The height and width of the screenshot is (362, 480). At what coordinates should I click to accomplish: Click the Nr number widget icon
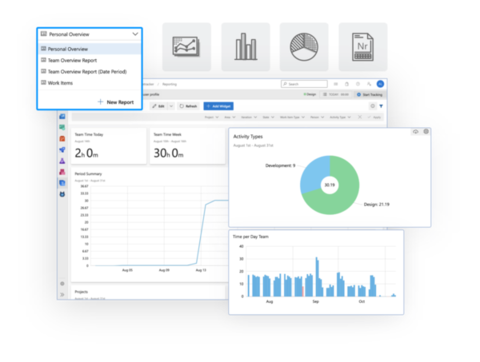[x=363, y=47]
